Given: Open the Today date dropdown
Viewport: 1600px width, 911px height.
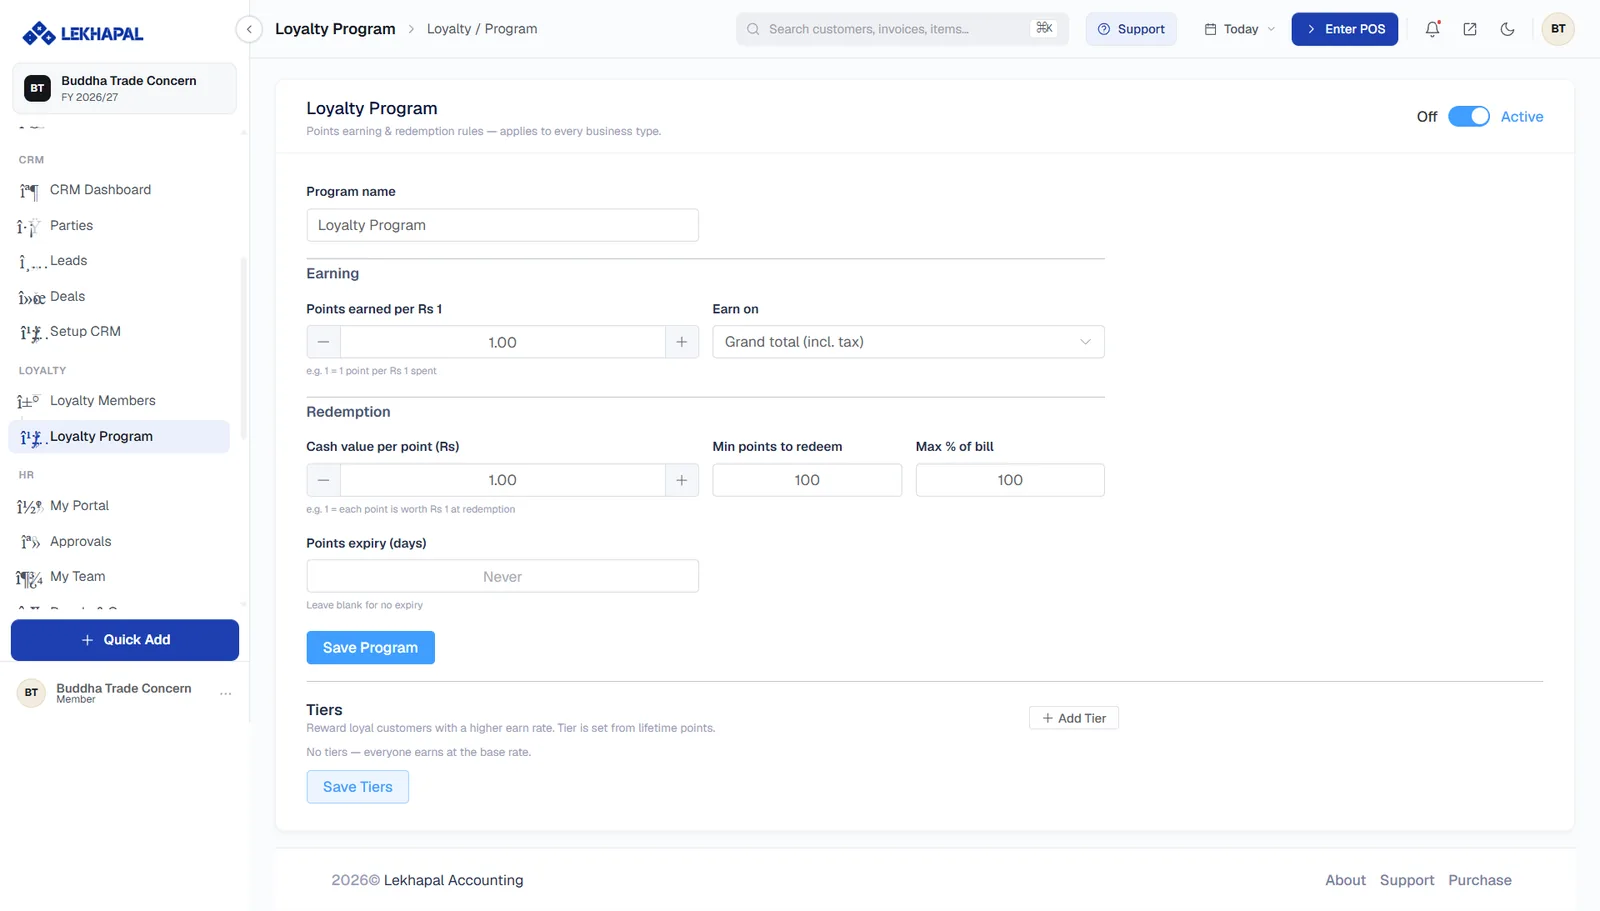Looking at the screenshot, I should coord(1239,29).
